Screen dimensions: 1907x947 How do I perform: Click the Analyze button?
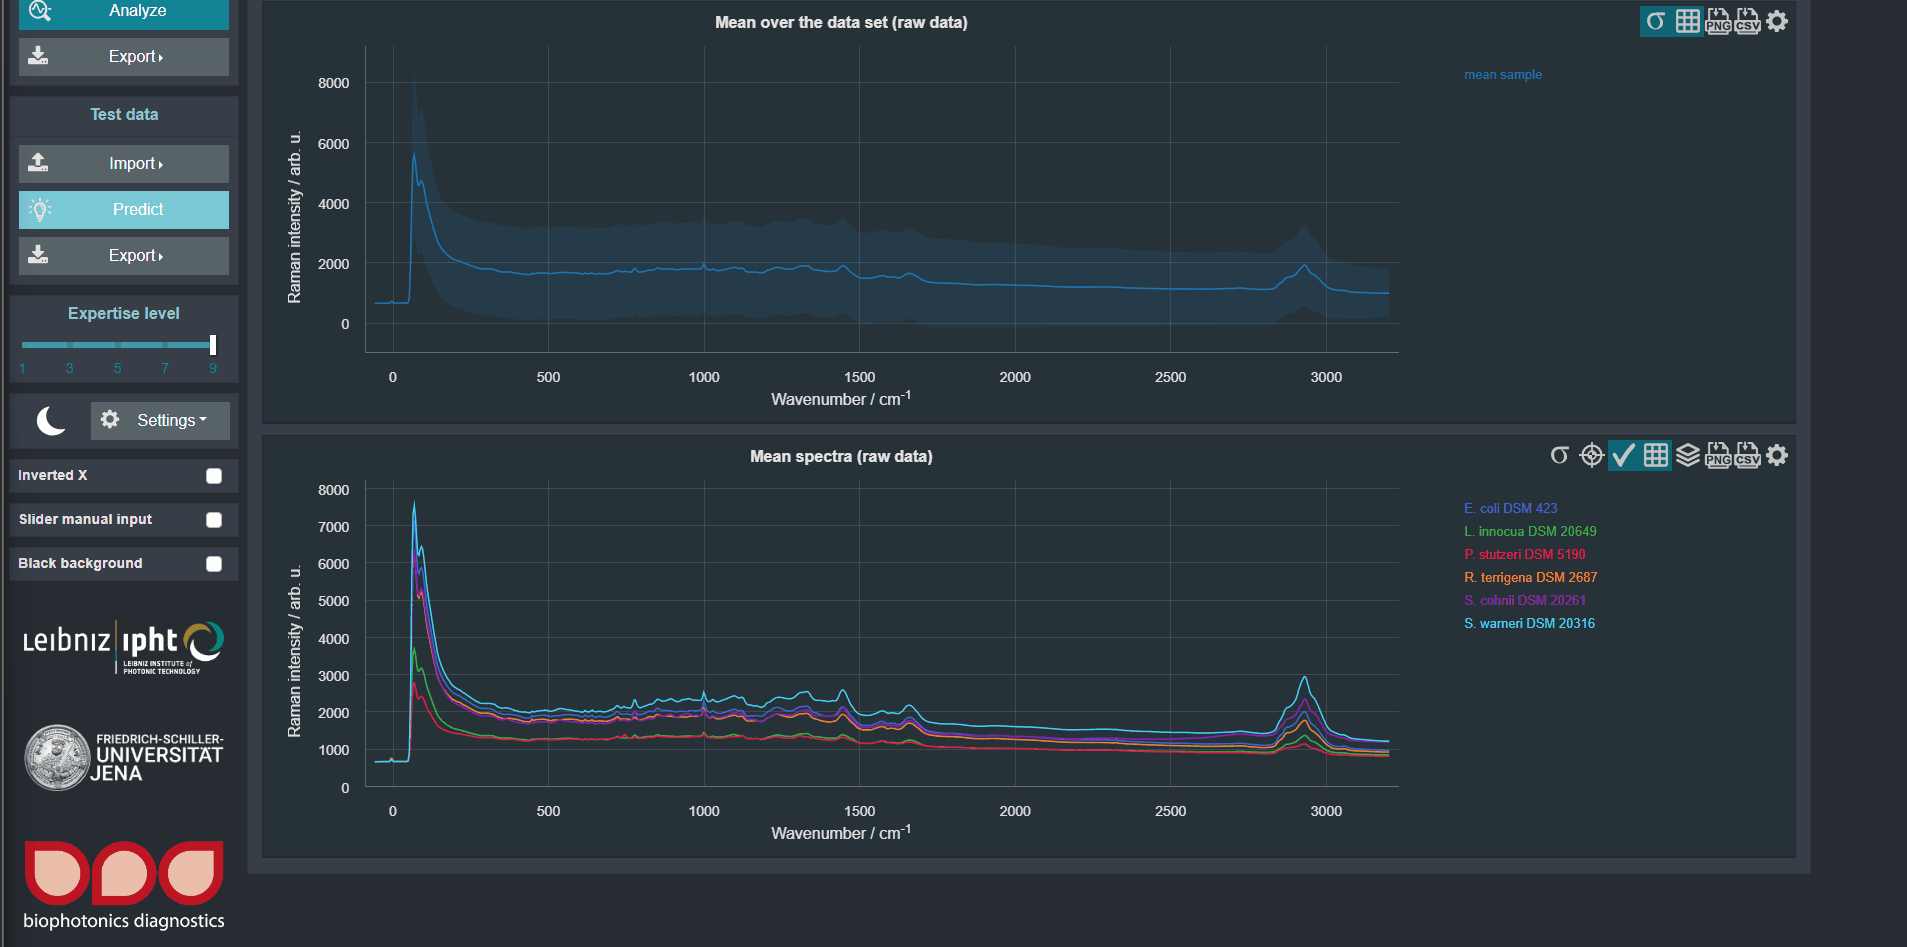(124, 12)
